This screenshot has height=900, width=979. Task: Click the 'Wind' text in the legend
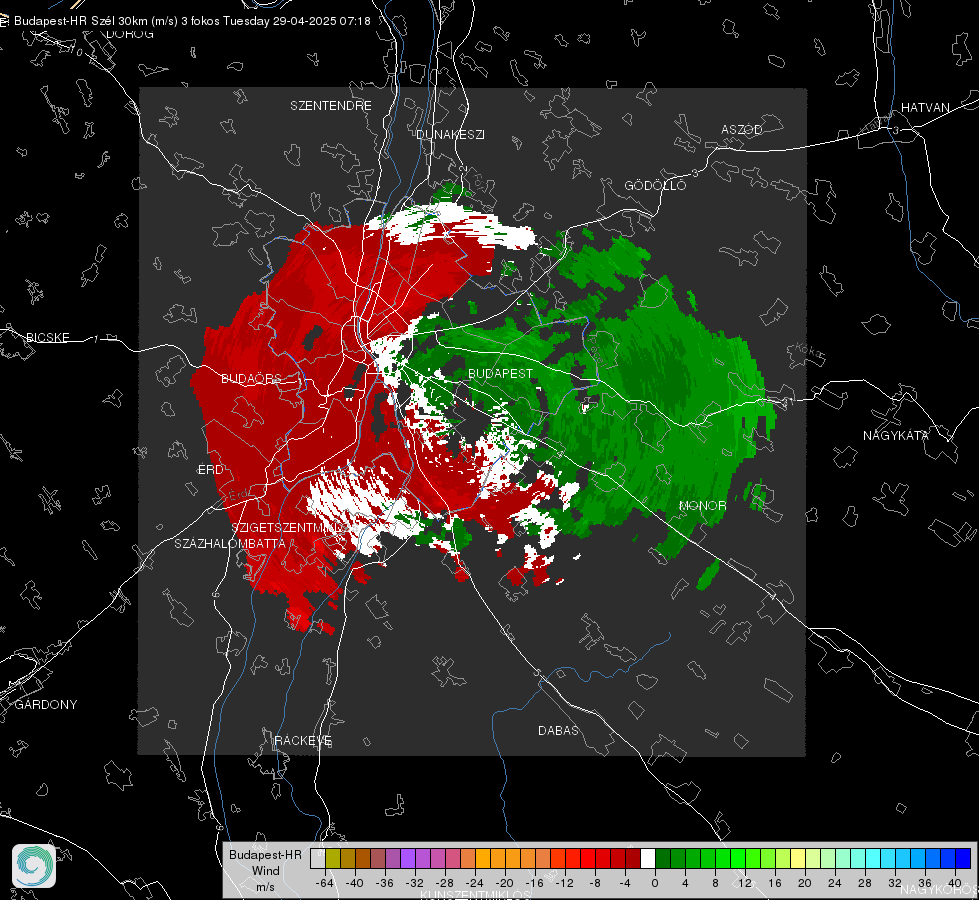coord(265,871)
